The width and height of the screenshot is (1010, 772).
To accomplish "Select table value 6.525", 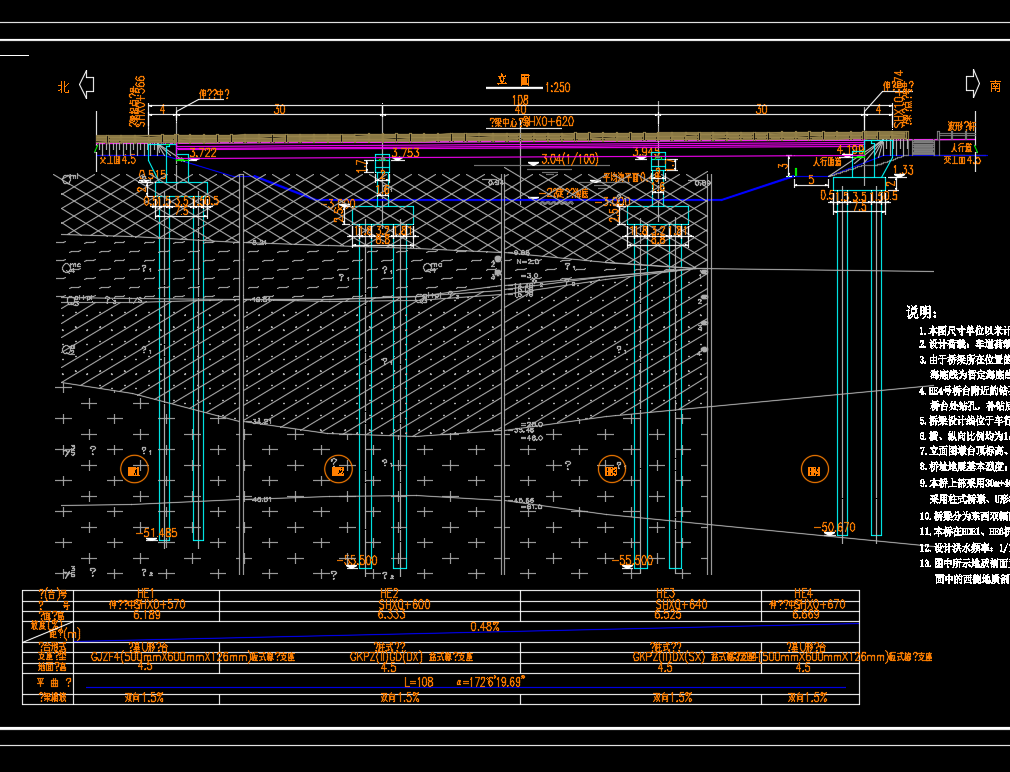I will point(667,615).
